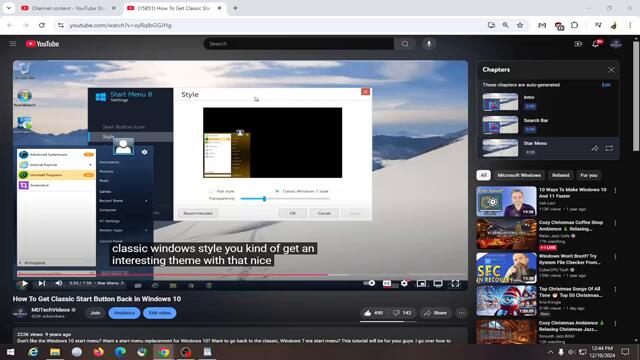Open the YouTube Create video icon

(x=578, y=44)
